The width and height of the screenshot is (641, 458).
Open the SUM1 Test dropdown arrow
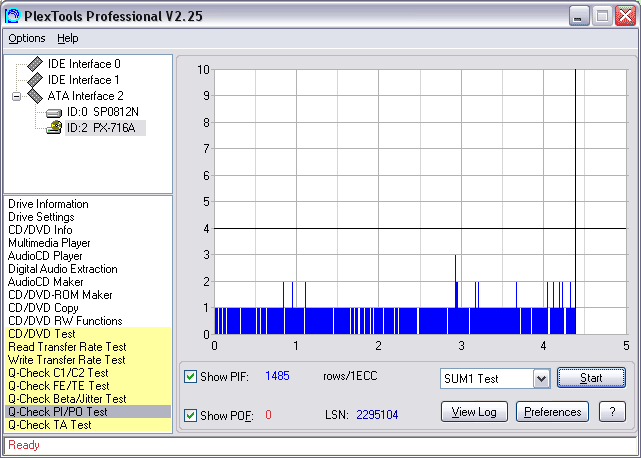tap(541, 379)
